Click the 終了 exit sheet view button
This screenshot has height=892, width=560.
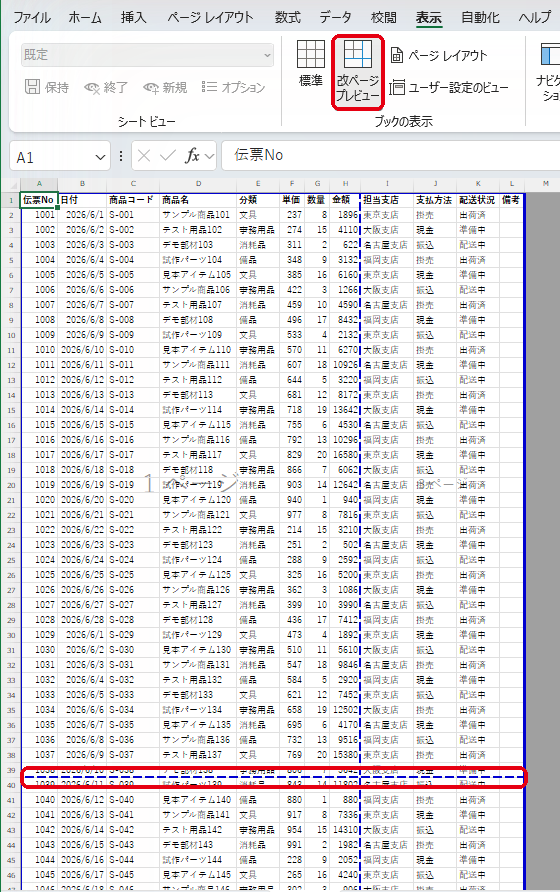(106, 87)
